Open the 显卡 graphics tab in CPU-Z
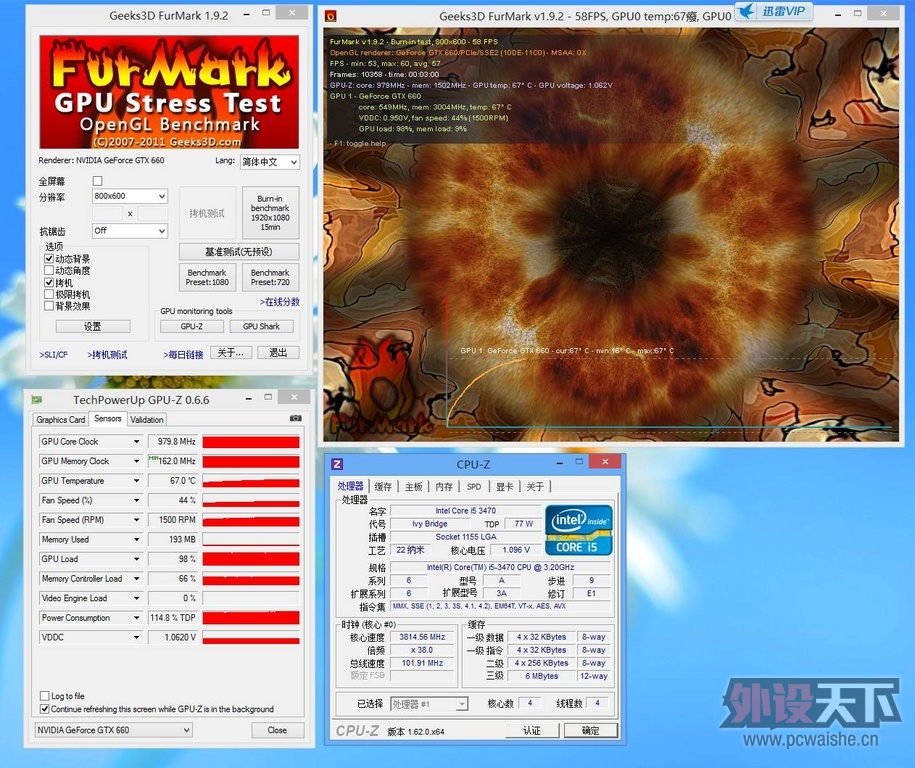915x768 pixels. [505, 486]
